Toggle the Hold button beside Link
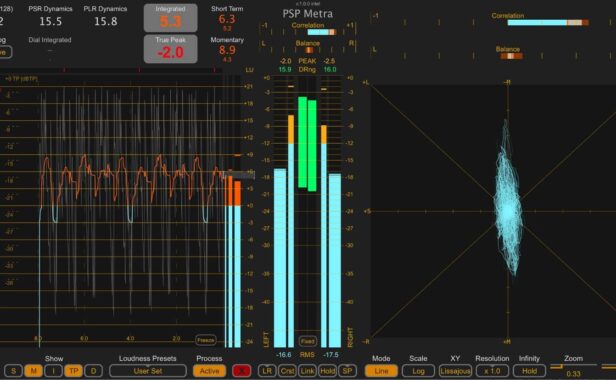The width and height of the screenshot is (616, 380). [x=327, y=371]
